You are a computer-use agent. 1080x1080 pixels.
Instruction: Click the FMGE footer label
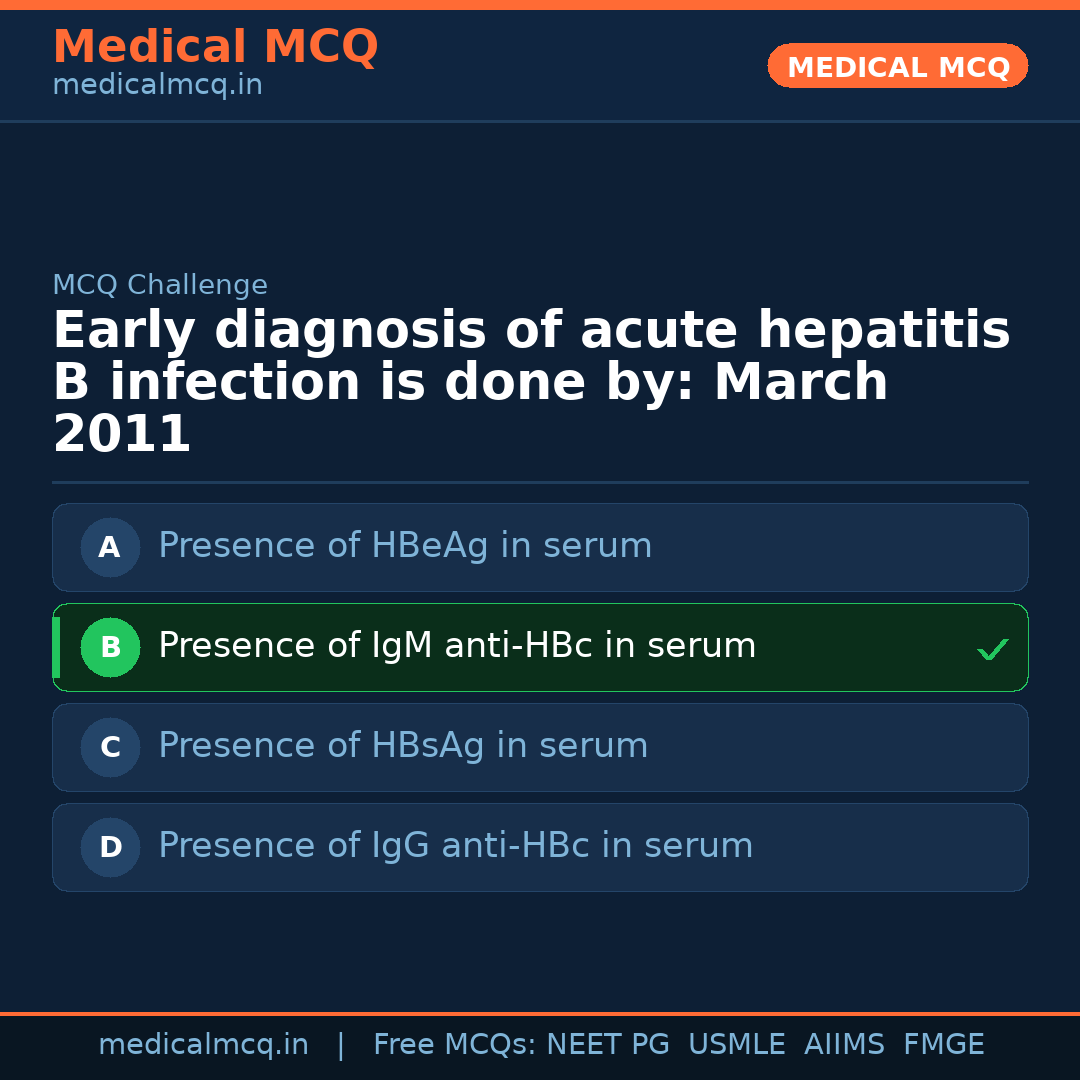tap(943, 1045)
